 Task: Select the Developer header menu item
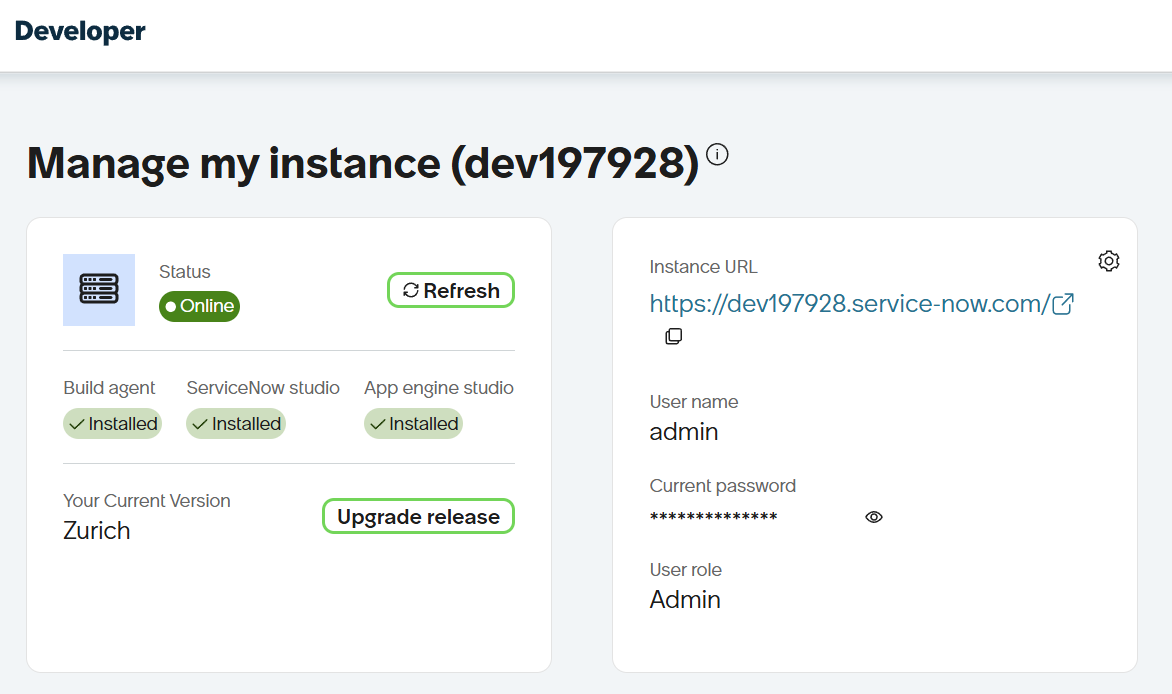[x=80, y=30]
